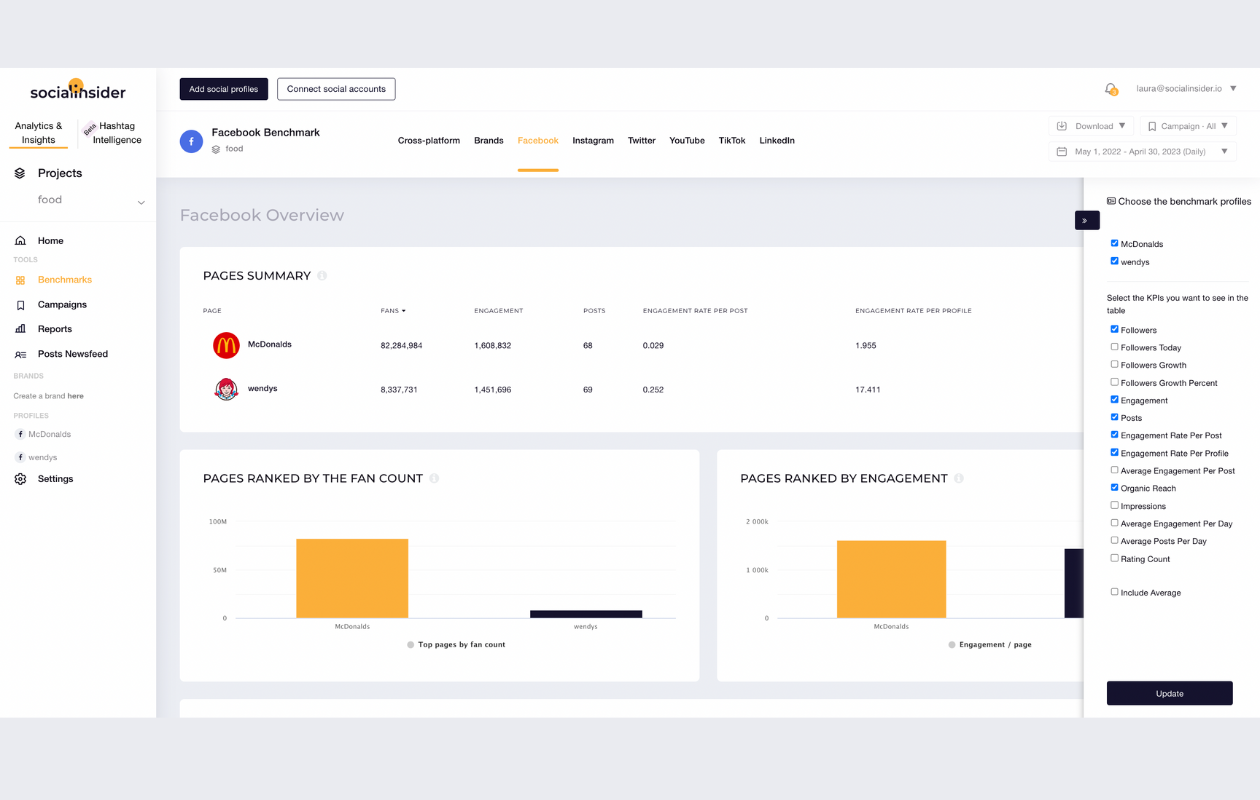
Task: Switch to the YouTube tab
Action: 687,141
